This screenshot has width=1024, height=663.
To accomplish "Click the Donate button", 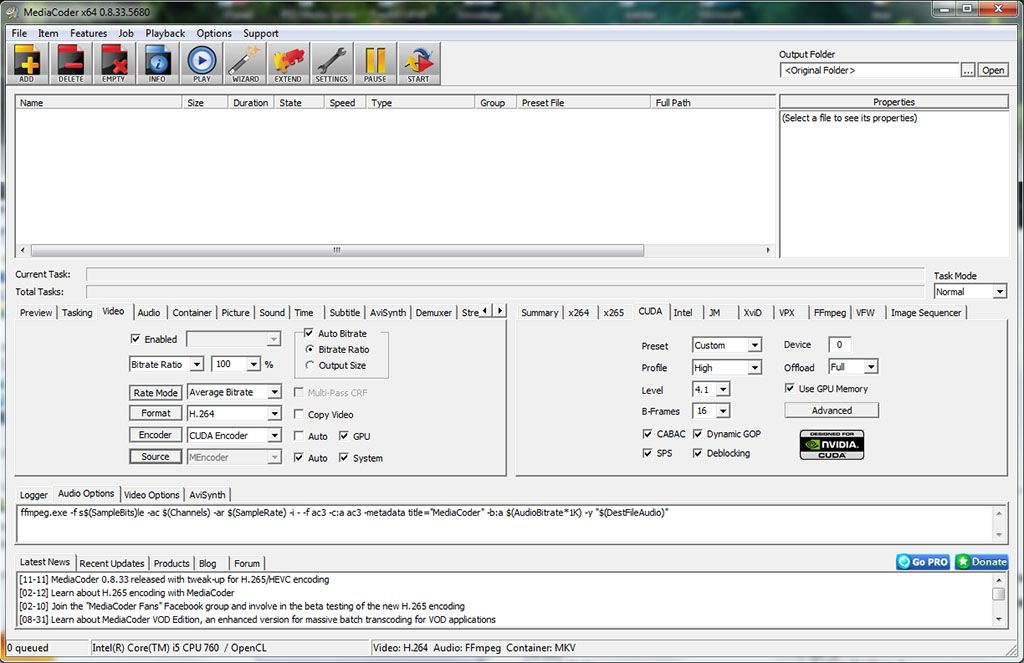I will click(x=982, y=562).
